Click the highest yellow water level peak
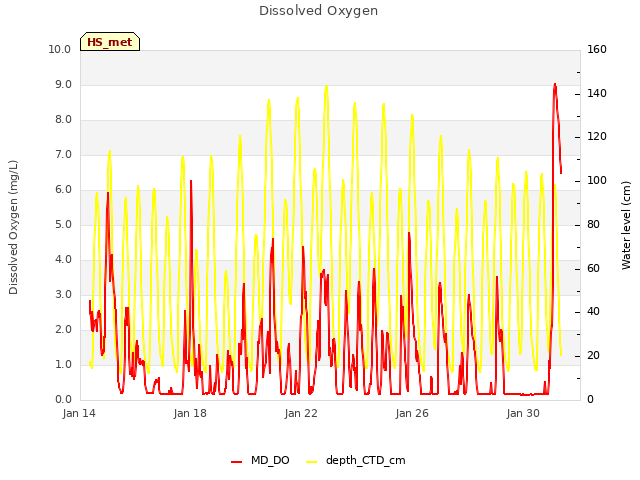Screen dimensions: 640x480 (x=326, y=87)
